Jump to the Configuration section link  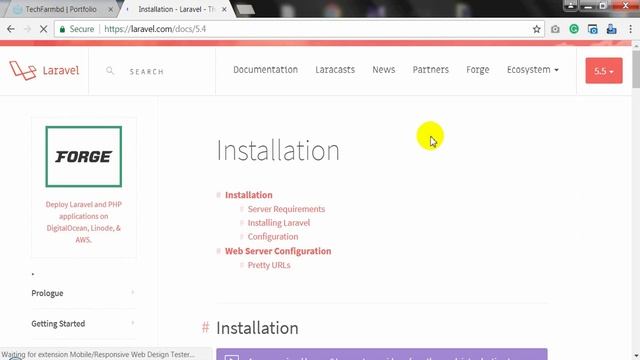click(x=273, y=237)
